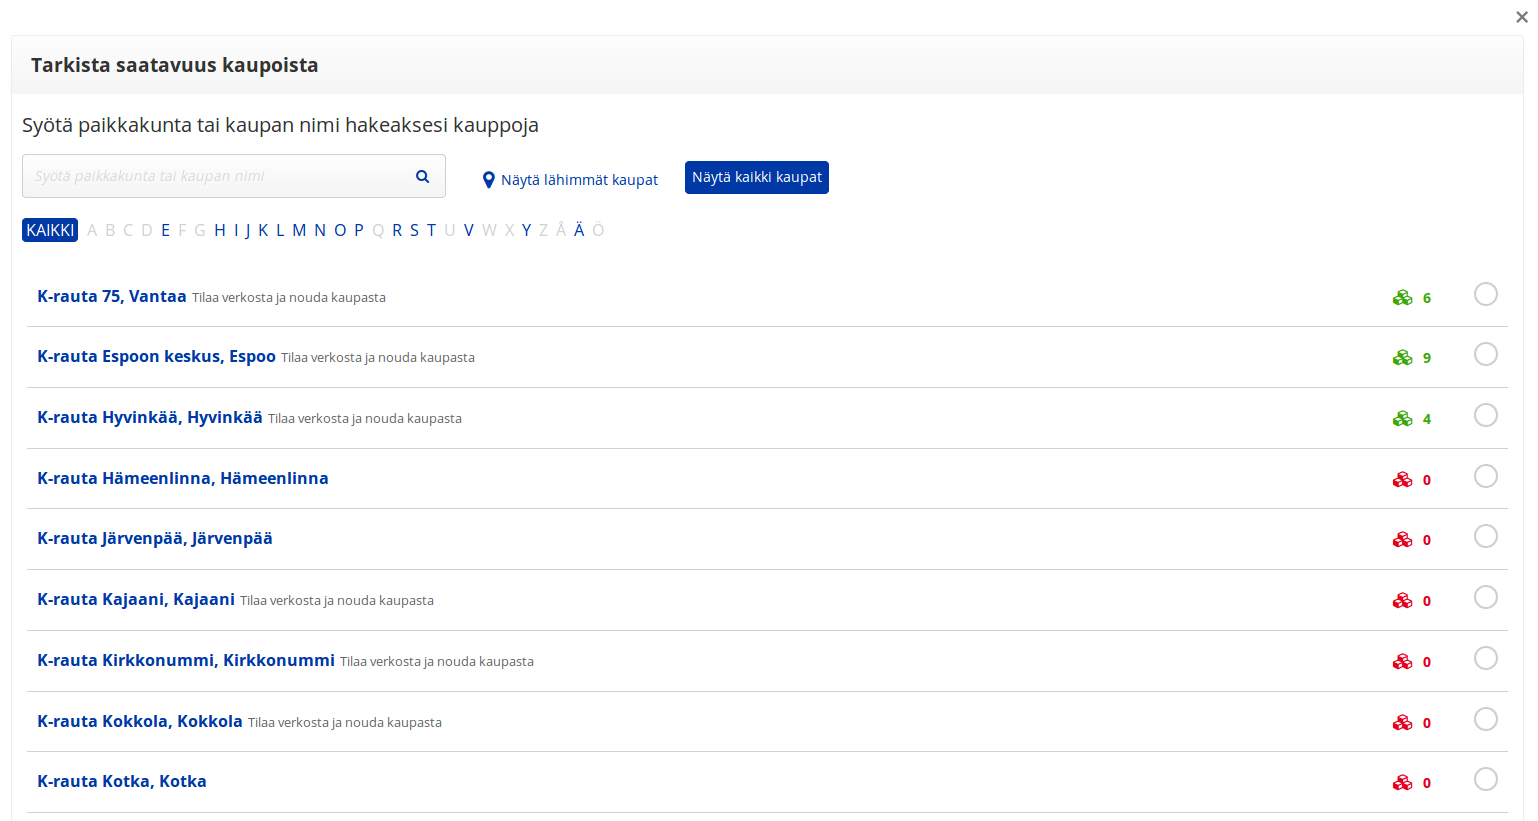Open the K-rauta Kirkkonummi, Kirkkonummi link
1538x821 pixels.
(186, 660)
